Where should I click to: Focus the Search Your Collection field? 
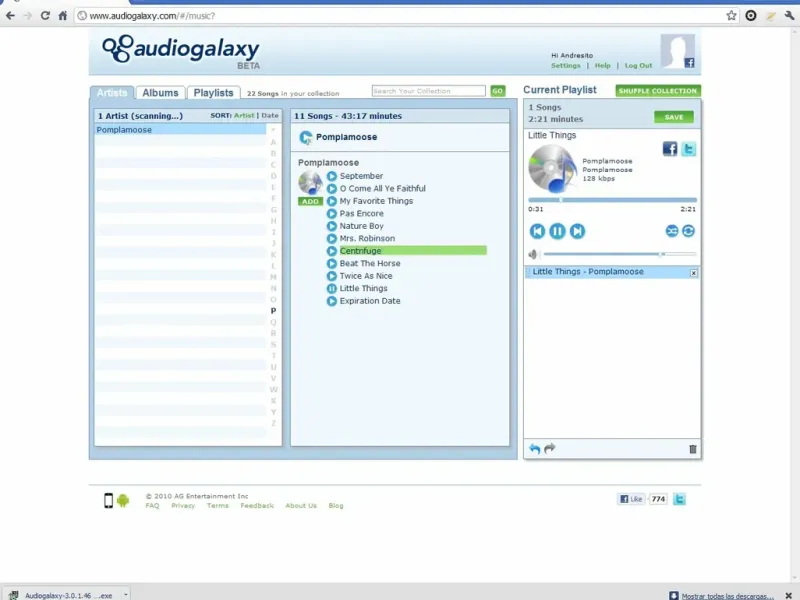429,91
